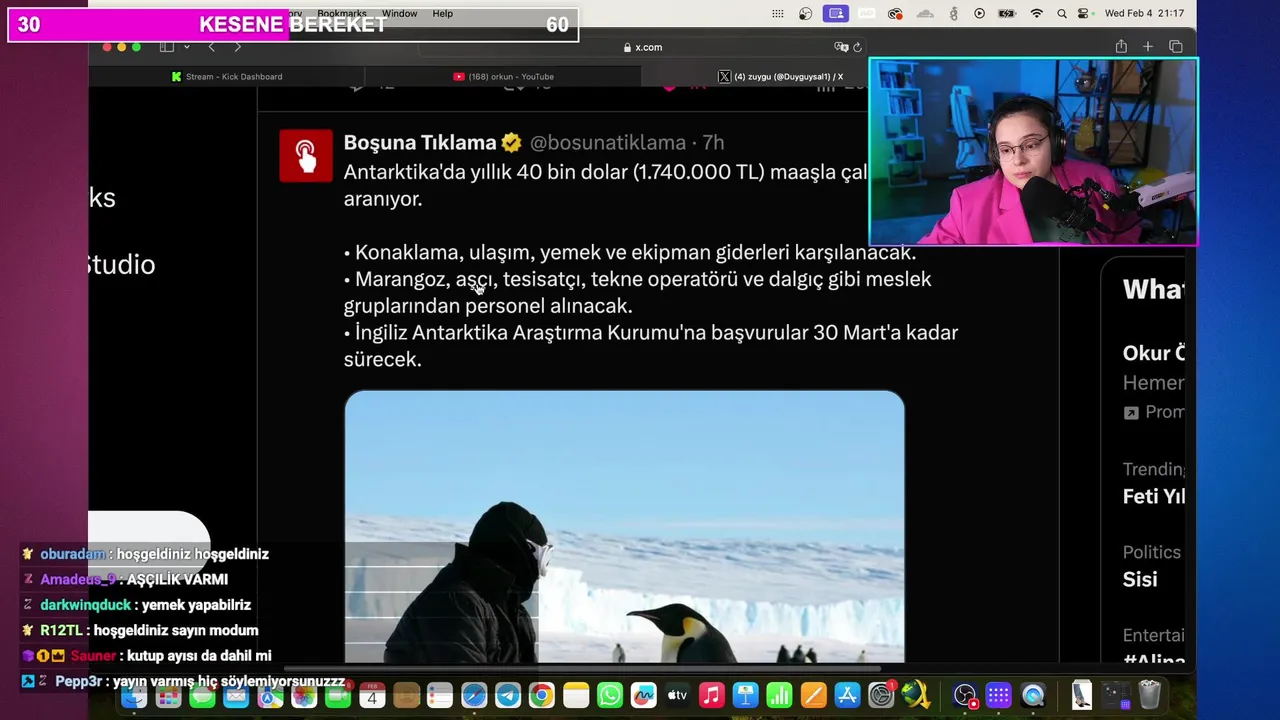This screenshot has width=1280, height=720.
Task: Open the App Store from the Dock
Action: pyautogui.click(x=848, y=695)
